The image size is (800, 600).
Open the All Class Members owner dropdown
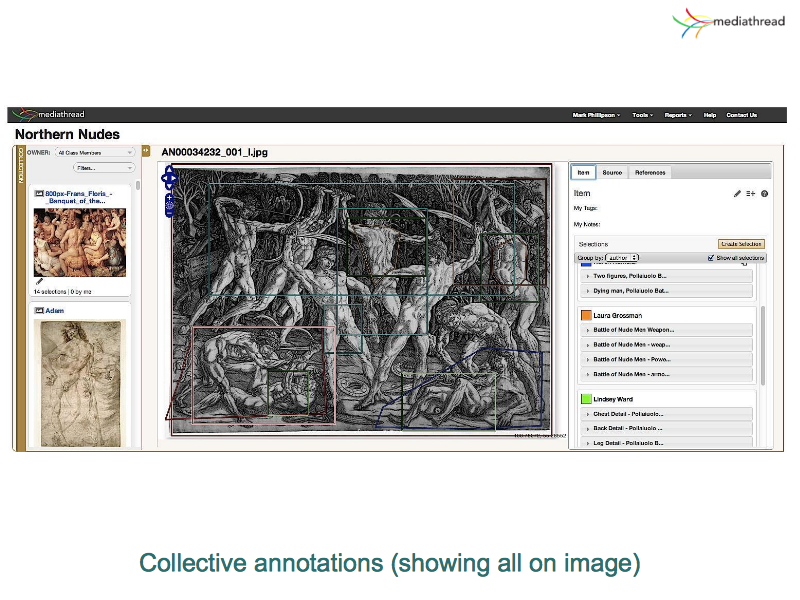click(x=95, y=153)
